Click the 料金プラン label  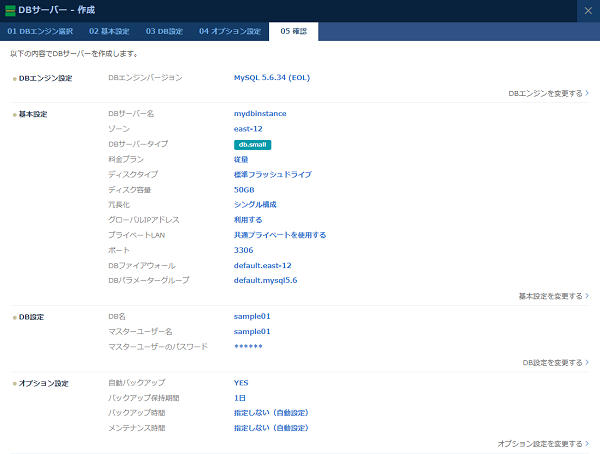(x=126, y=159)
